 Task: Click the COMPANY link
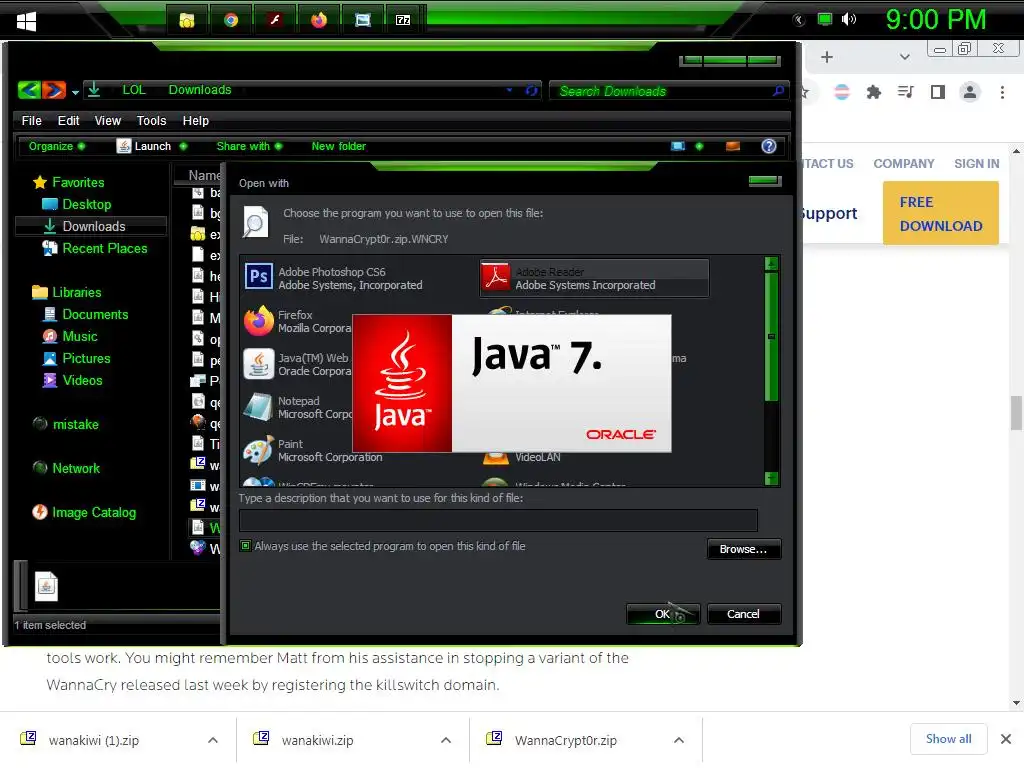(904, 164)
